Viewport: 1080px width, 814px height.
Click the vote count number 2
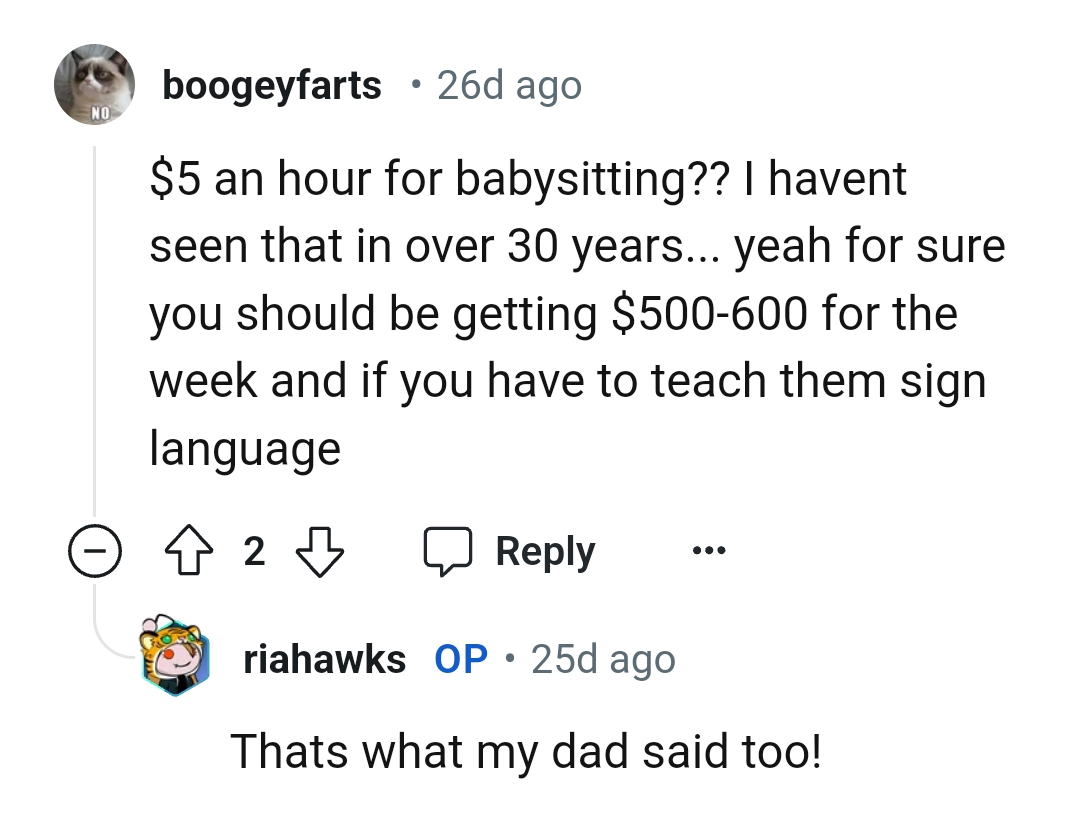pyautogui.click(x=256, y=551)
